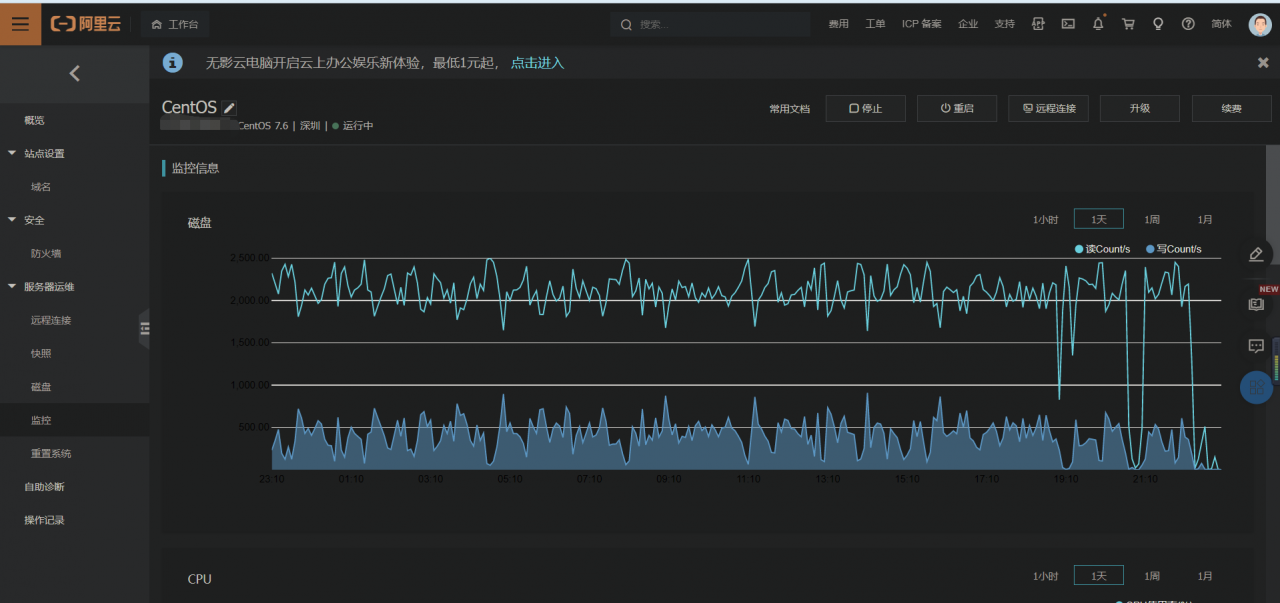Dismiss the announcement banner
The width and height of the screenshot is (1280, 603).
(x=1263, y=63)
